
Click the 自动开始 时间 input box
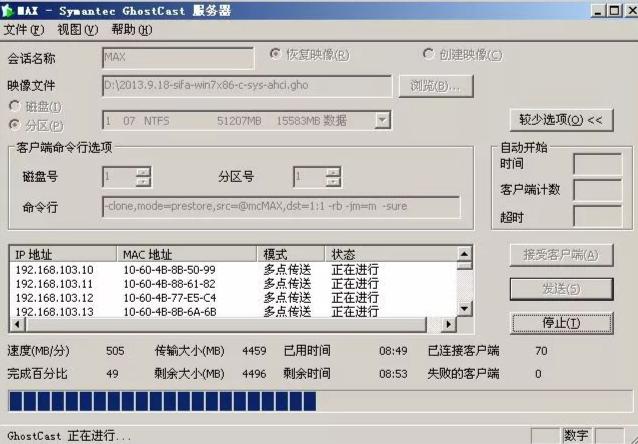point(597,164)
